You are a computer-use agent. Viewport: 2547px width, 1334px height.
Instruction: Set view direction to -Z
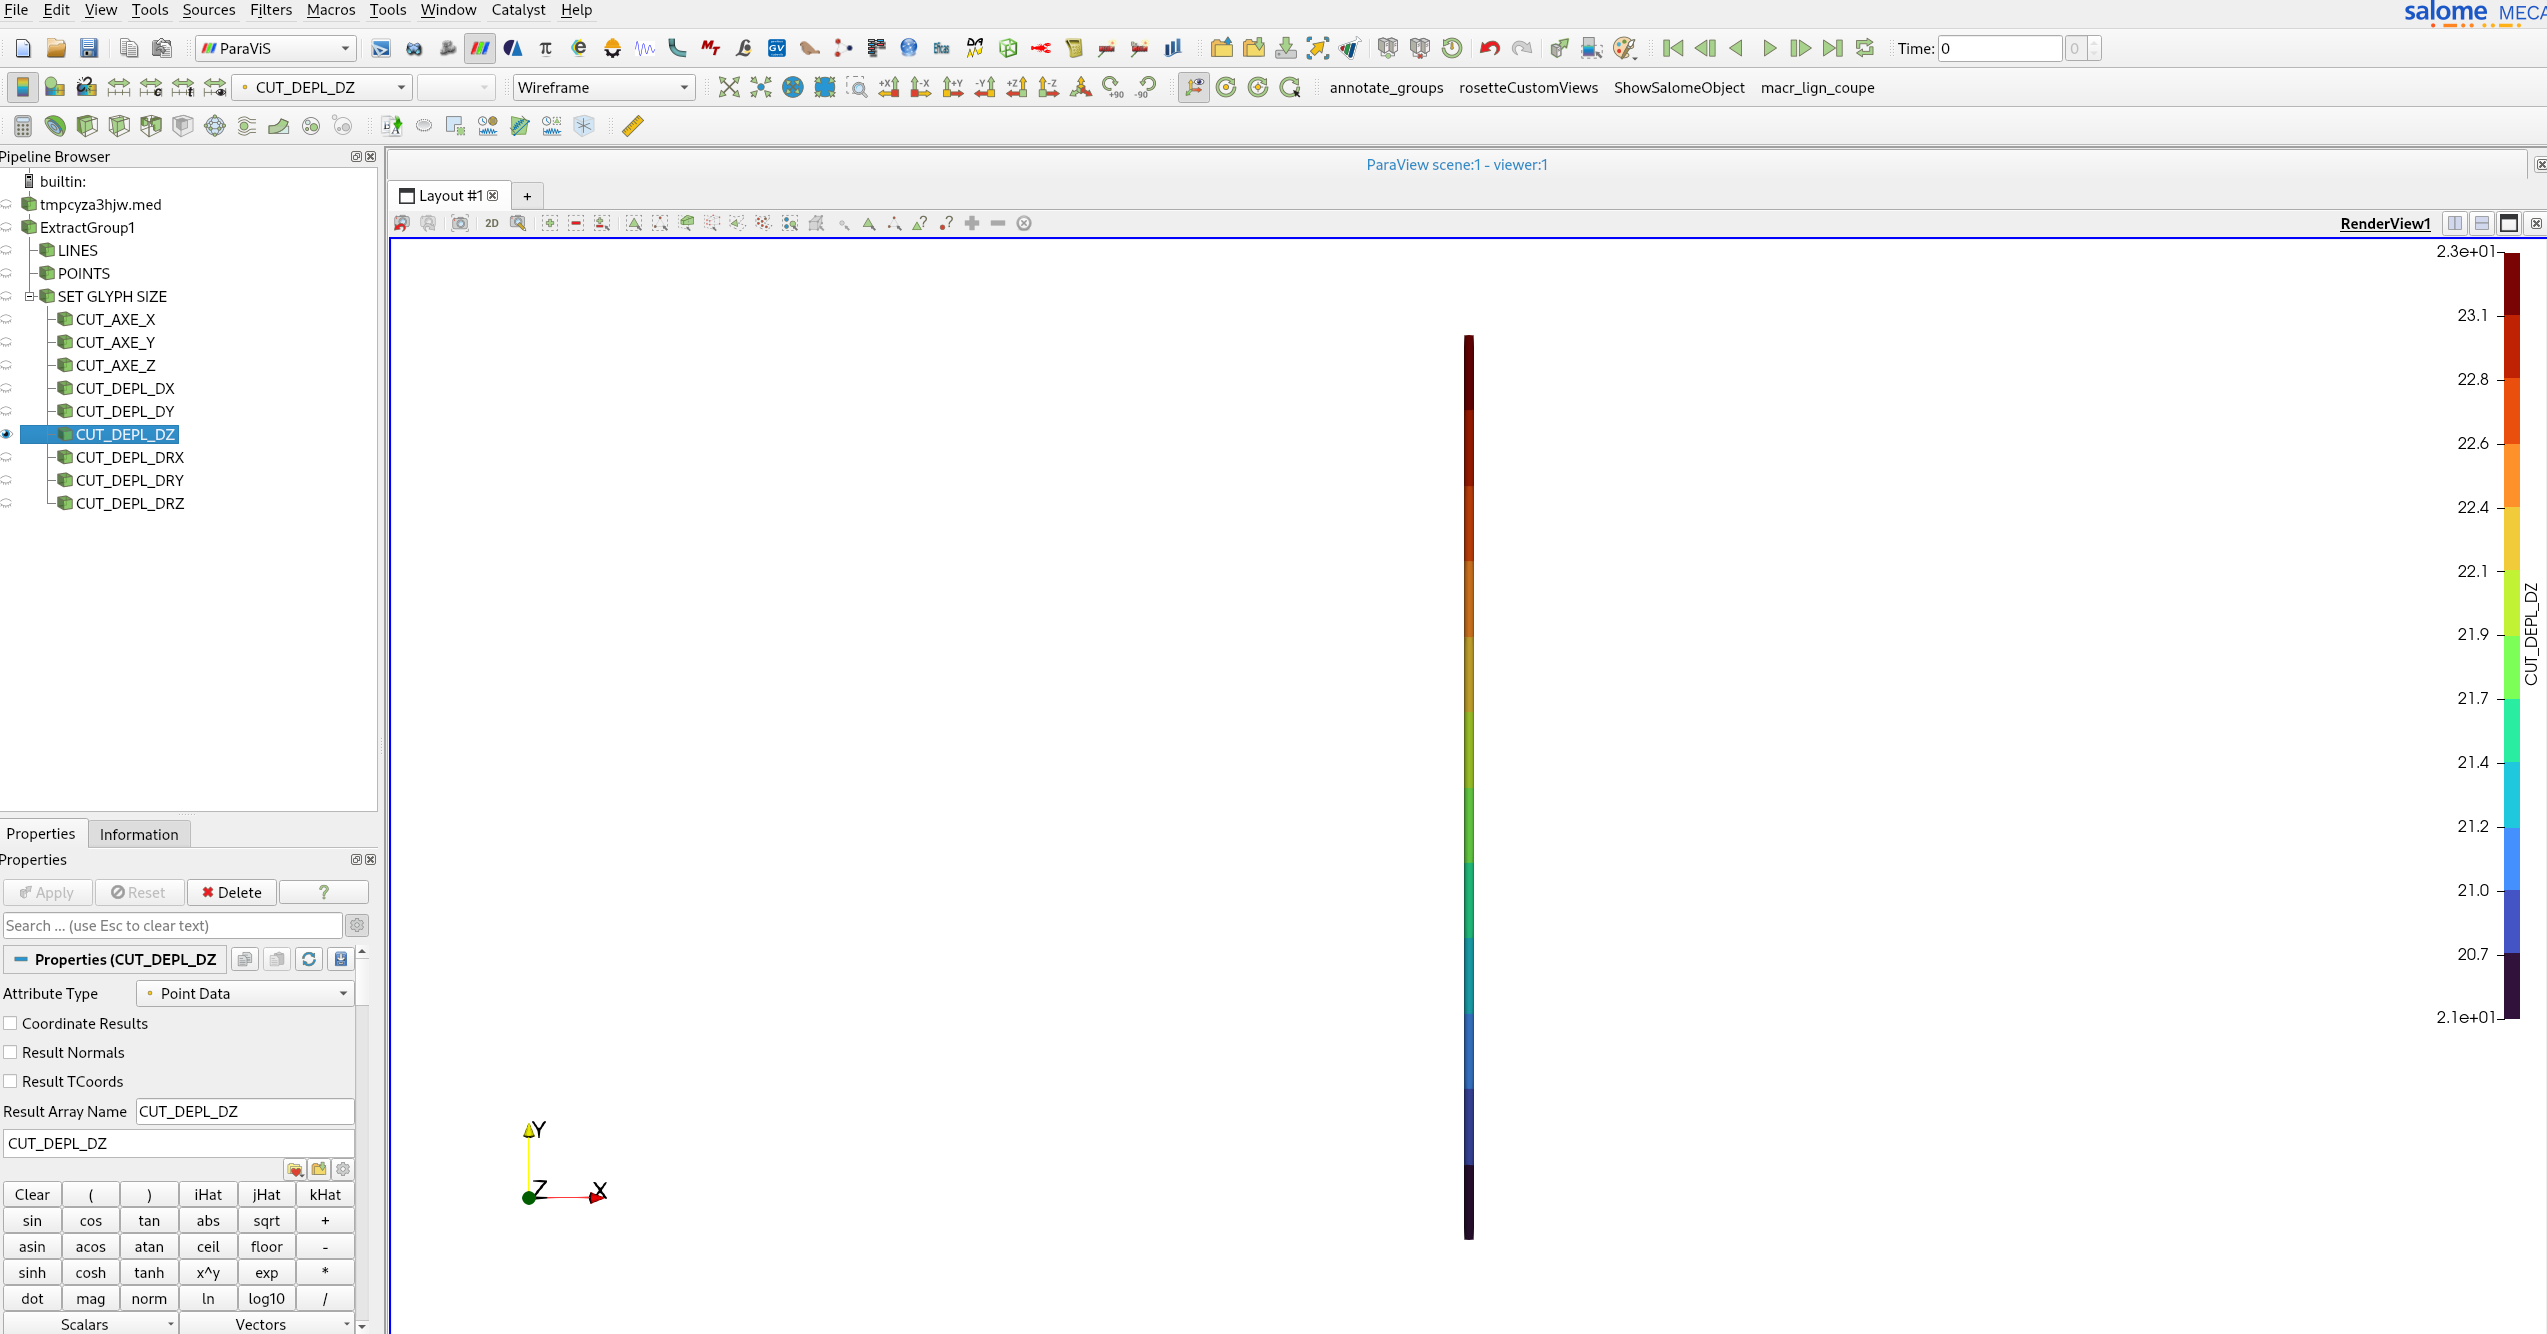pos(1049,87)
